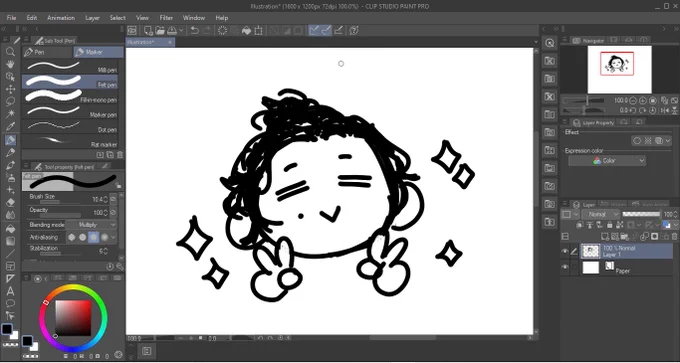Viewport: 680px width, 363px height.
Task: Switch to the Marker sub tool group tab
Action: pyautogui.click(x=98, y=52)
